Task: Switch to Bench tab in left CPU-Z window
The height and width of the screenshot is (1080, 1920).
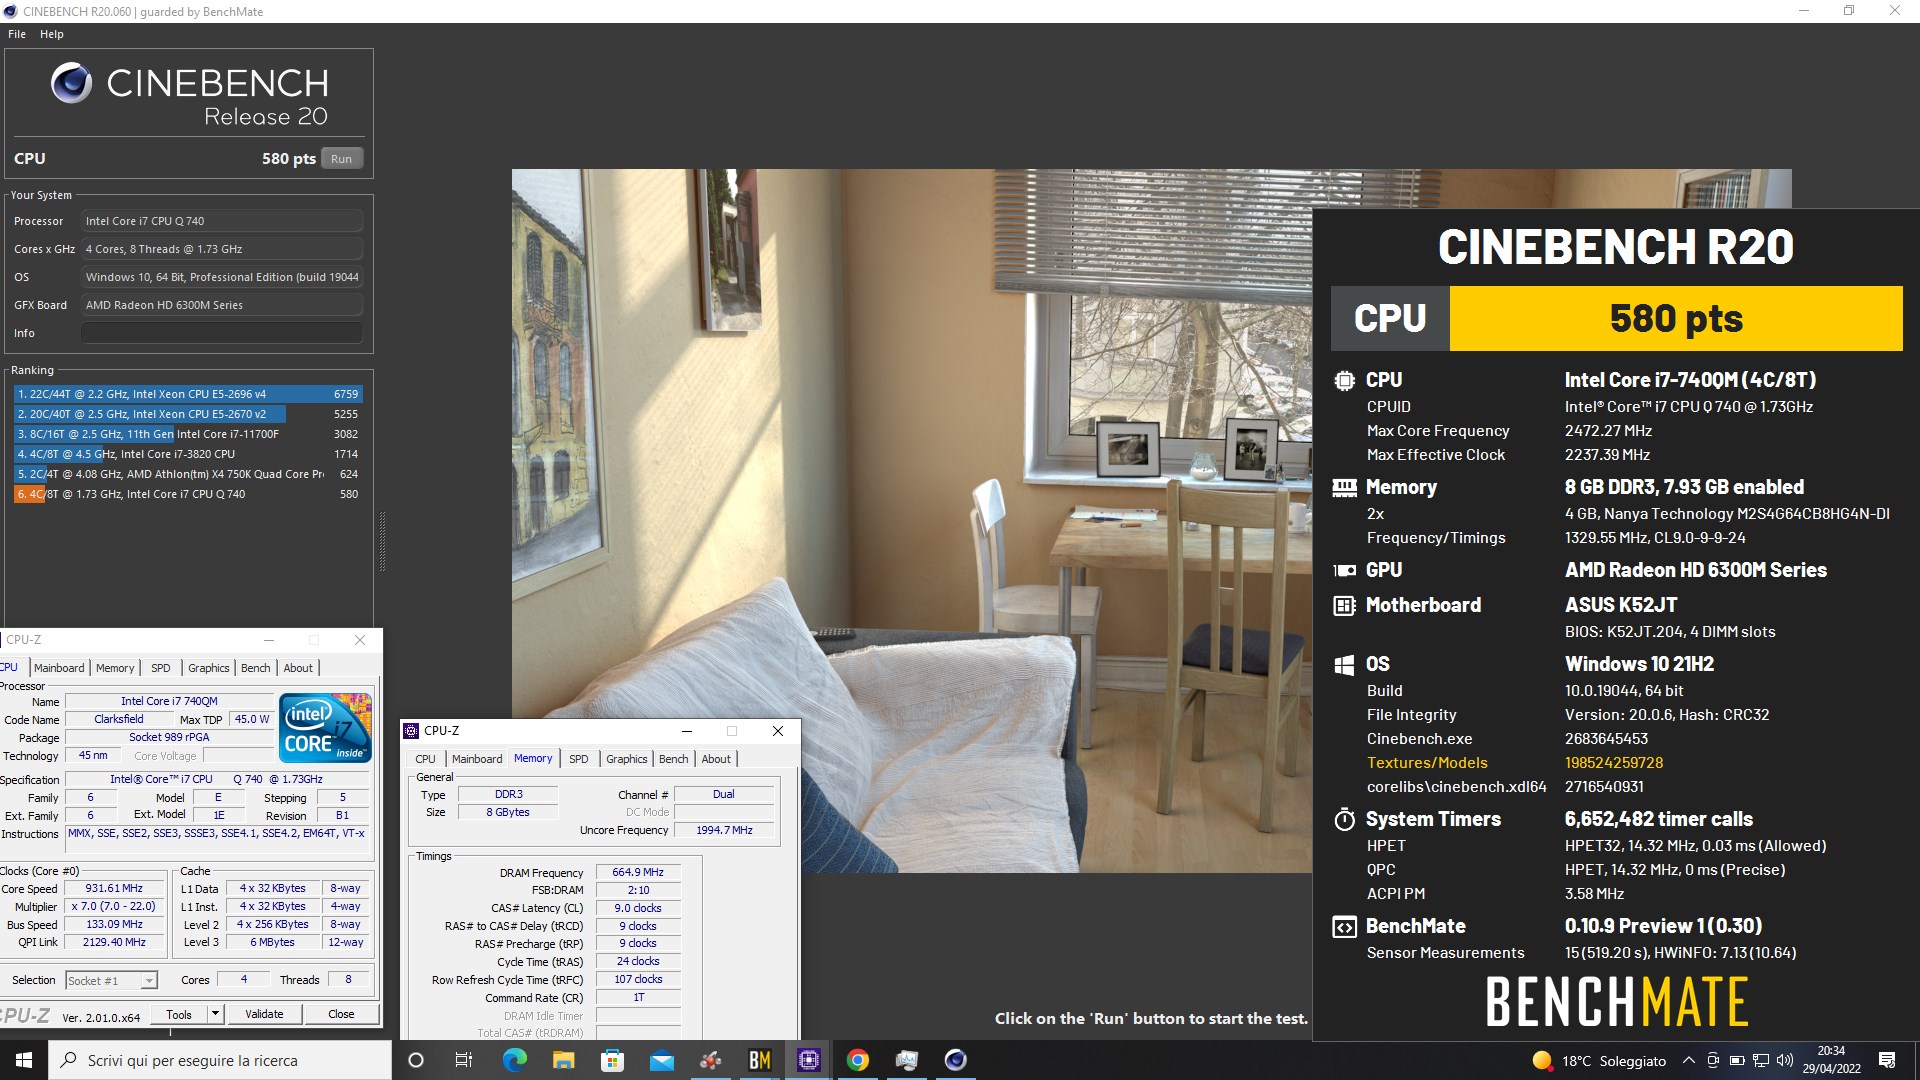Action: pyautogui.click(x=256, y=668)
